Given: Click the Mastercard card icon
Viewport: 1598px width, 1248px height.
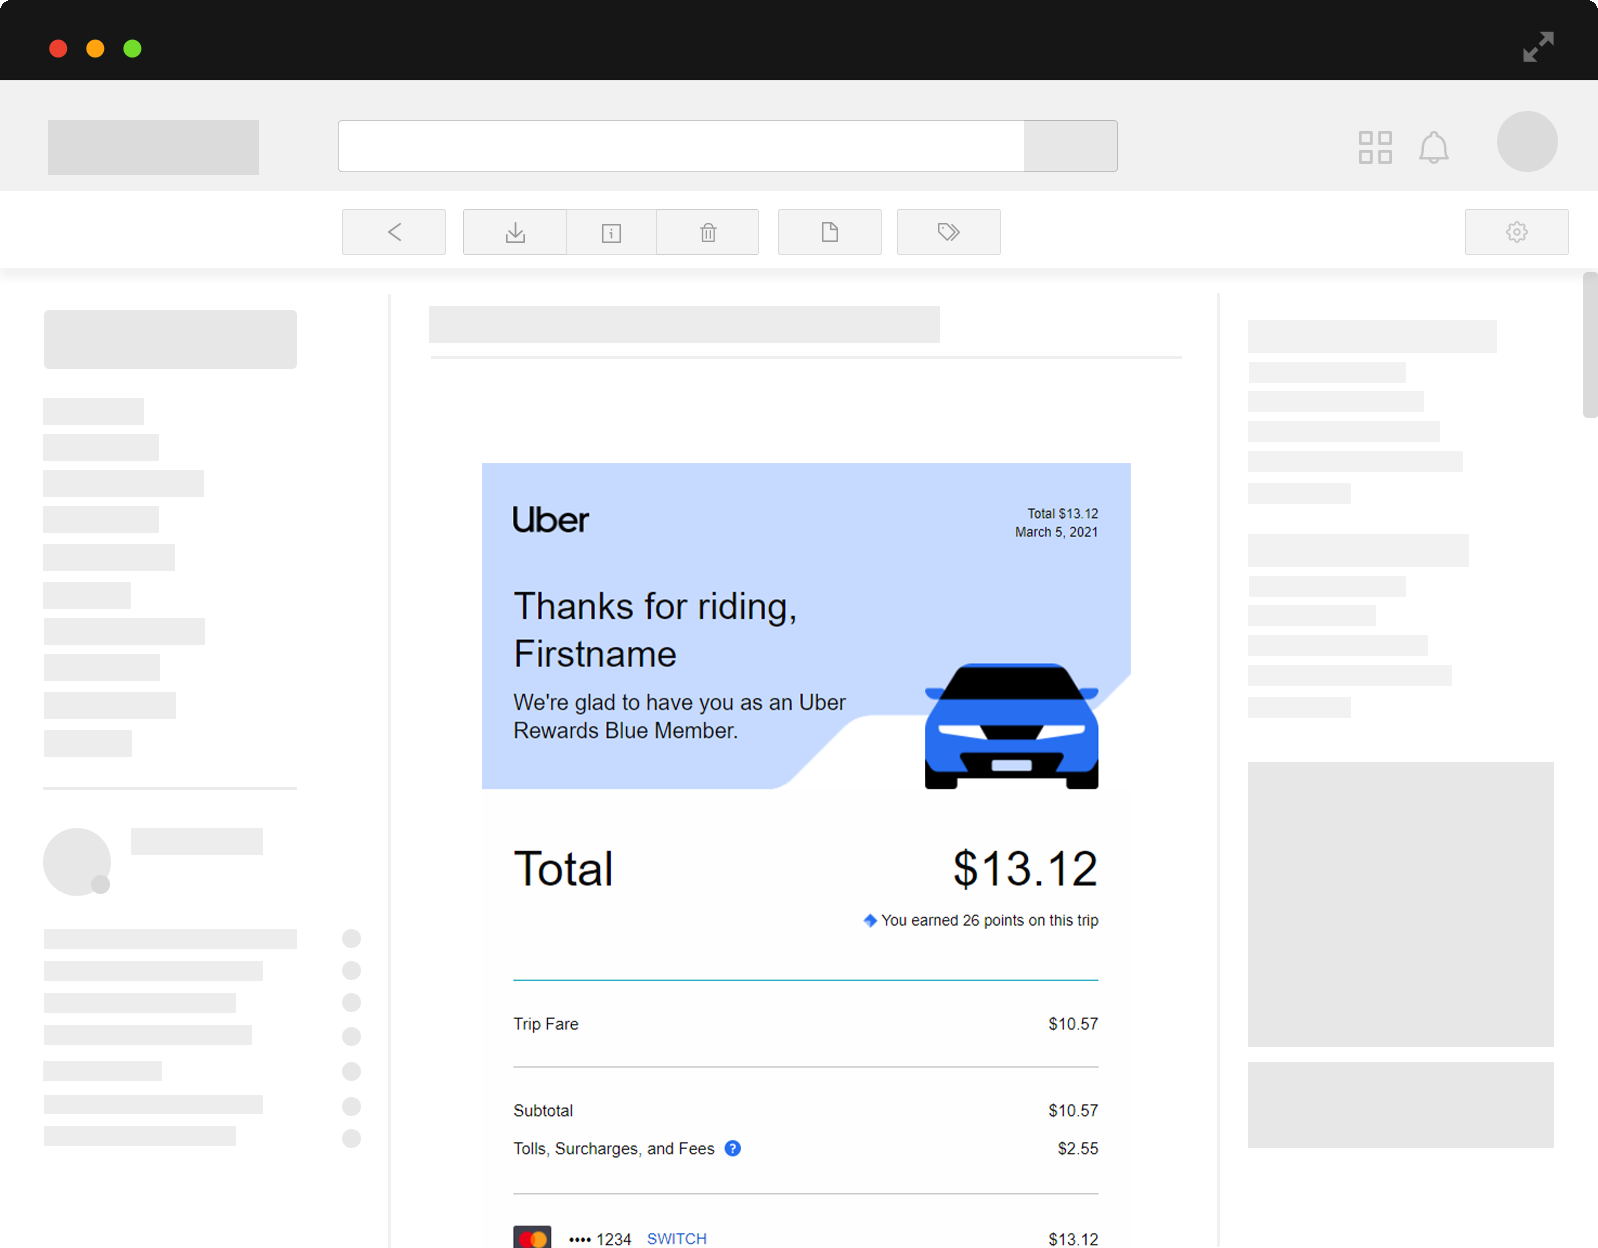Looking at the screenshot, I should (532, 1238).
